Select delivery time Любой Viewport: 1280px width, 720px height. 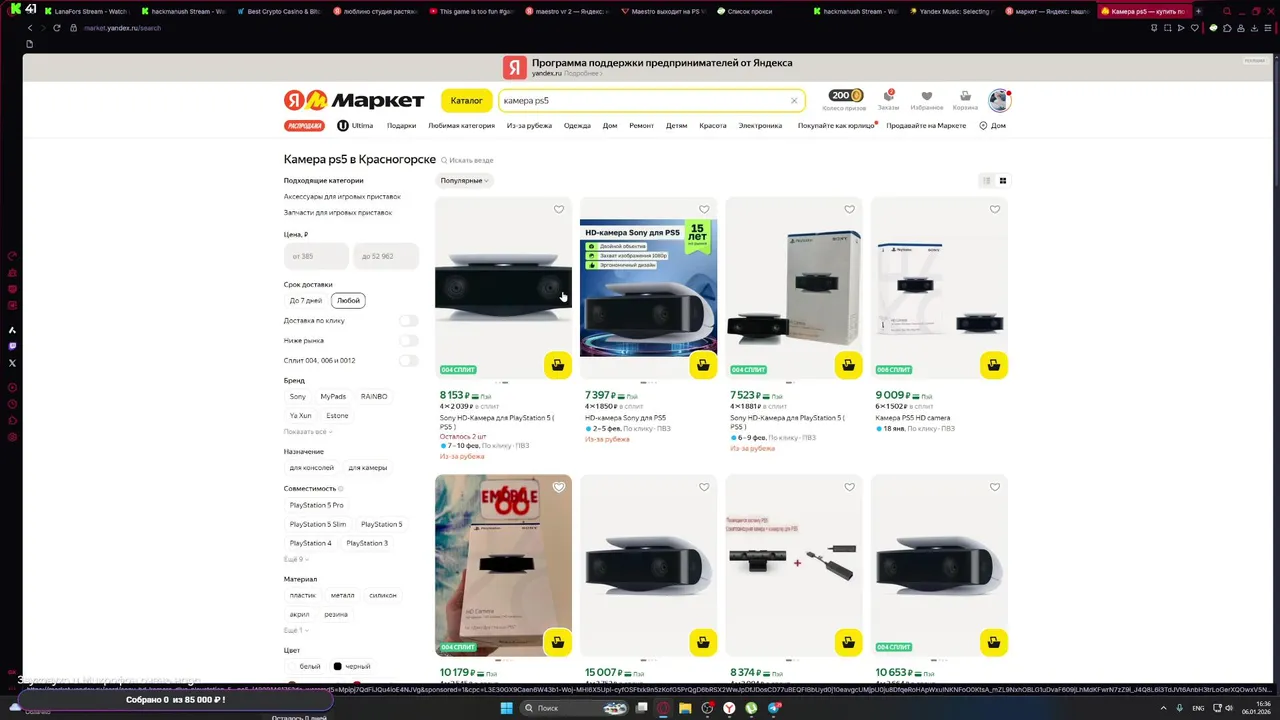click(x=348, y=300)
